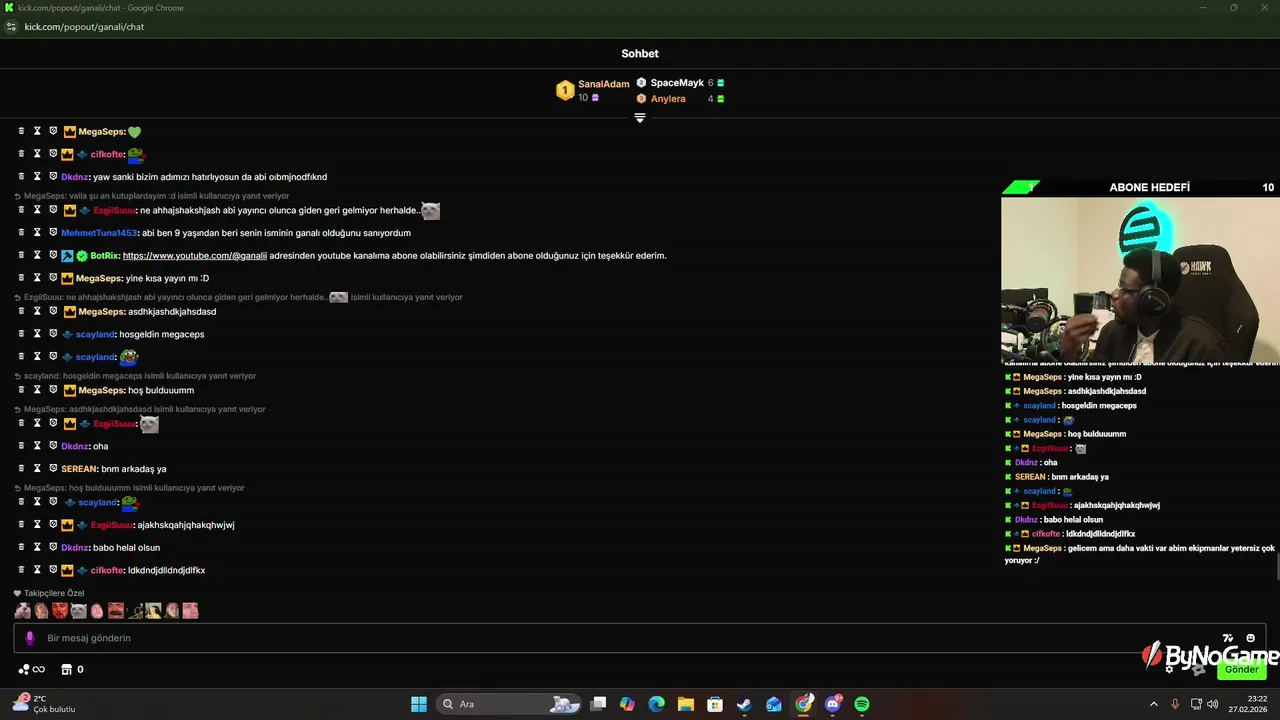Open SpaceMayk's leaderboard entry
The width and height of the screenshot is (1280, 720).
click(x=681, y=83)
